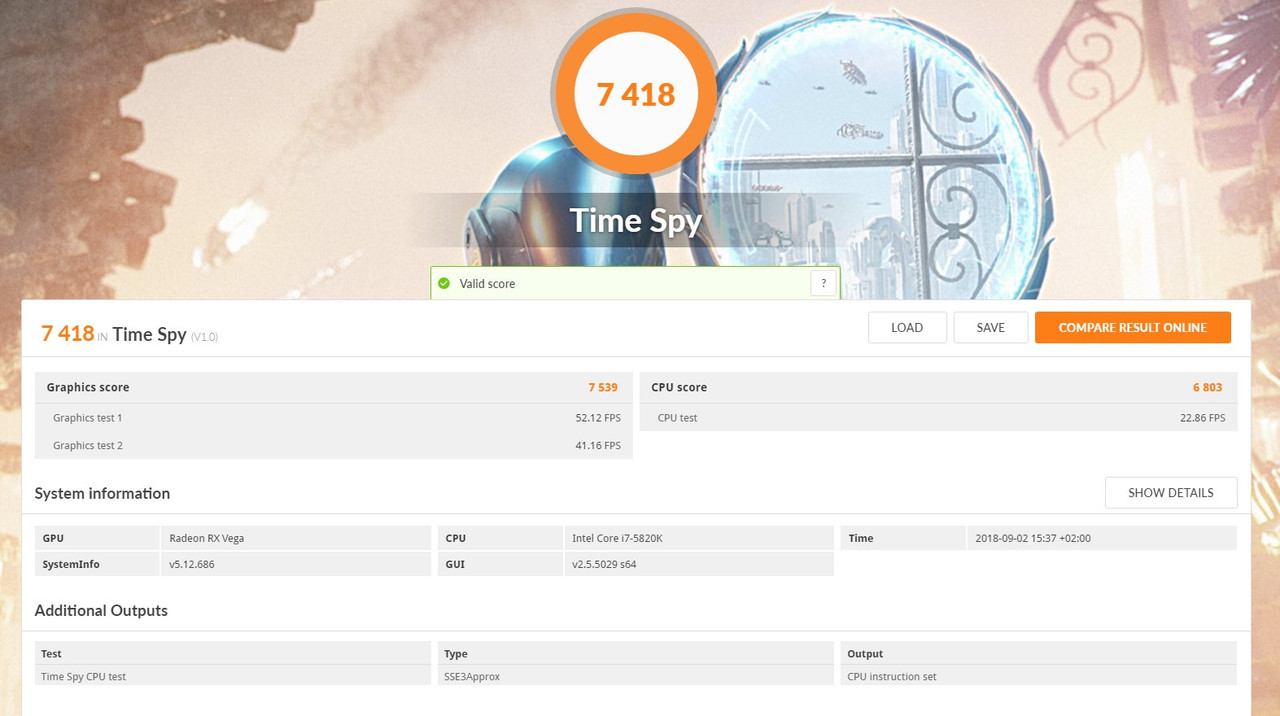The height and width of the screenshot is (716, 1280).
Task: Click the SAVE button
Action: 991,327
